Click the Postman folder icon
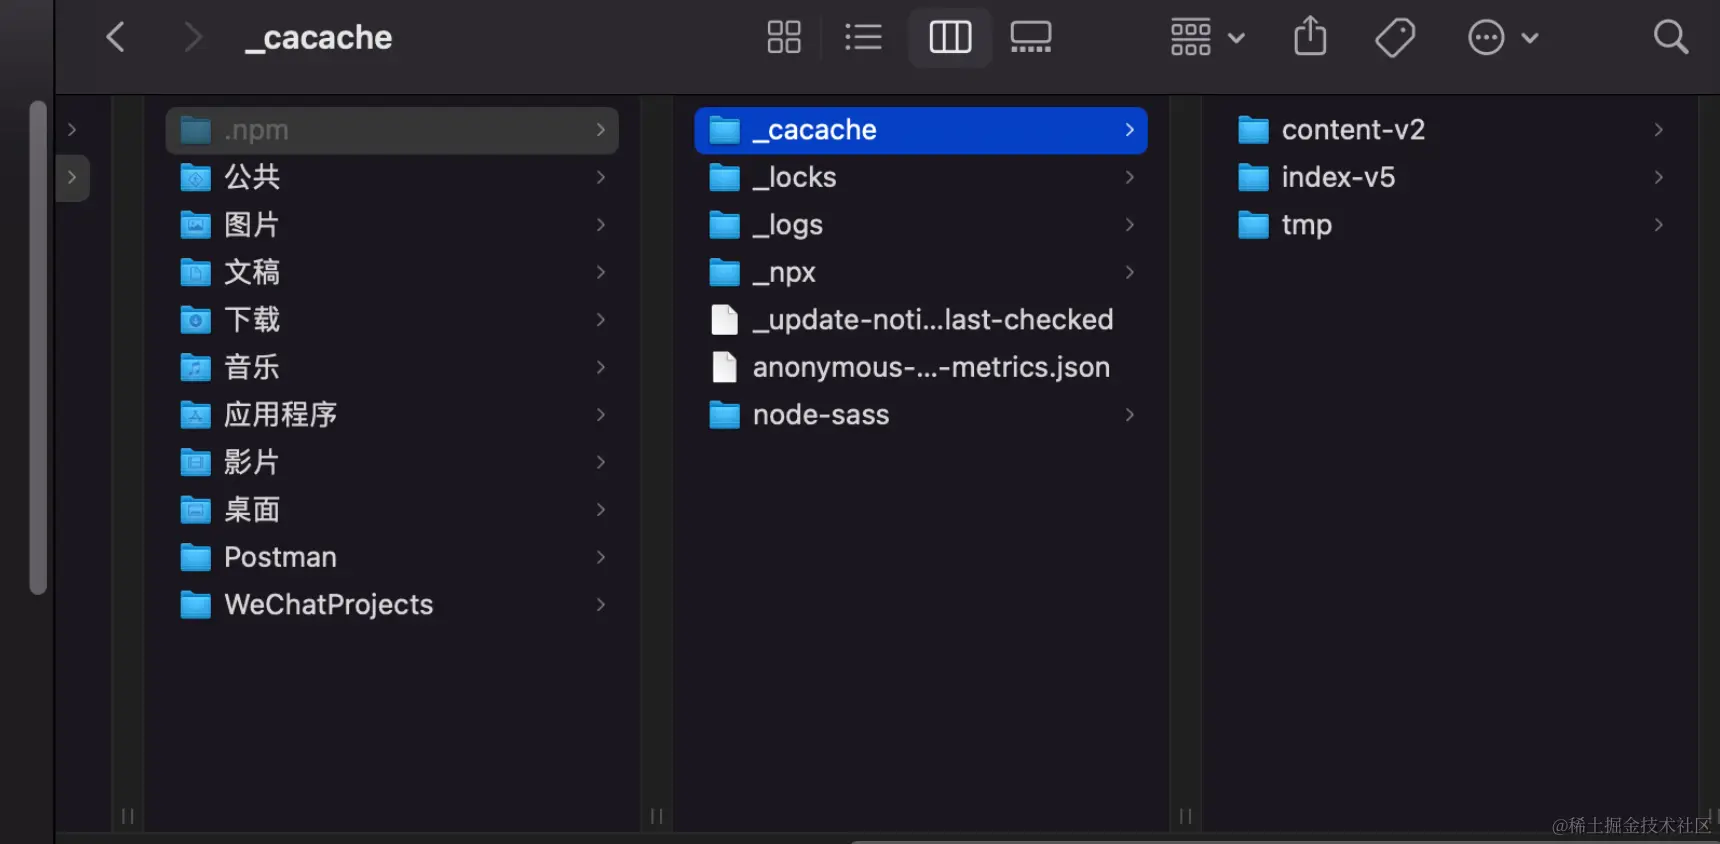 [x=195, y=558]
